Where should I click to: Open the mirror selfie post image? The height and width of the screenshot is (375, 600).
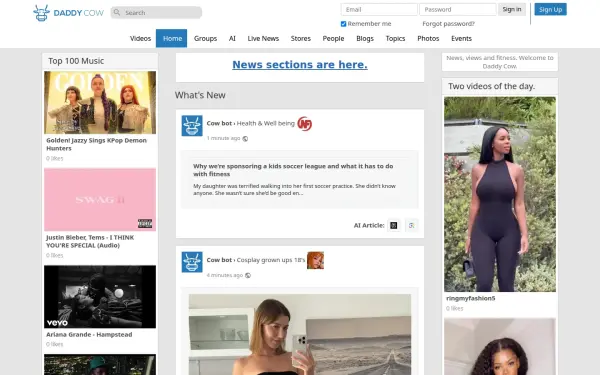tap(300, 334)
